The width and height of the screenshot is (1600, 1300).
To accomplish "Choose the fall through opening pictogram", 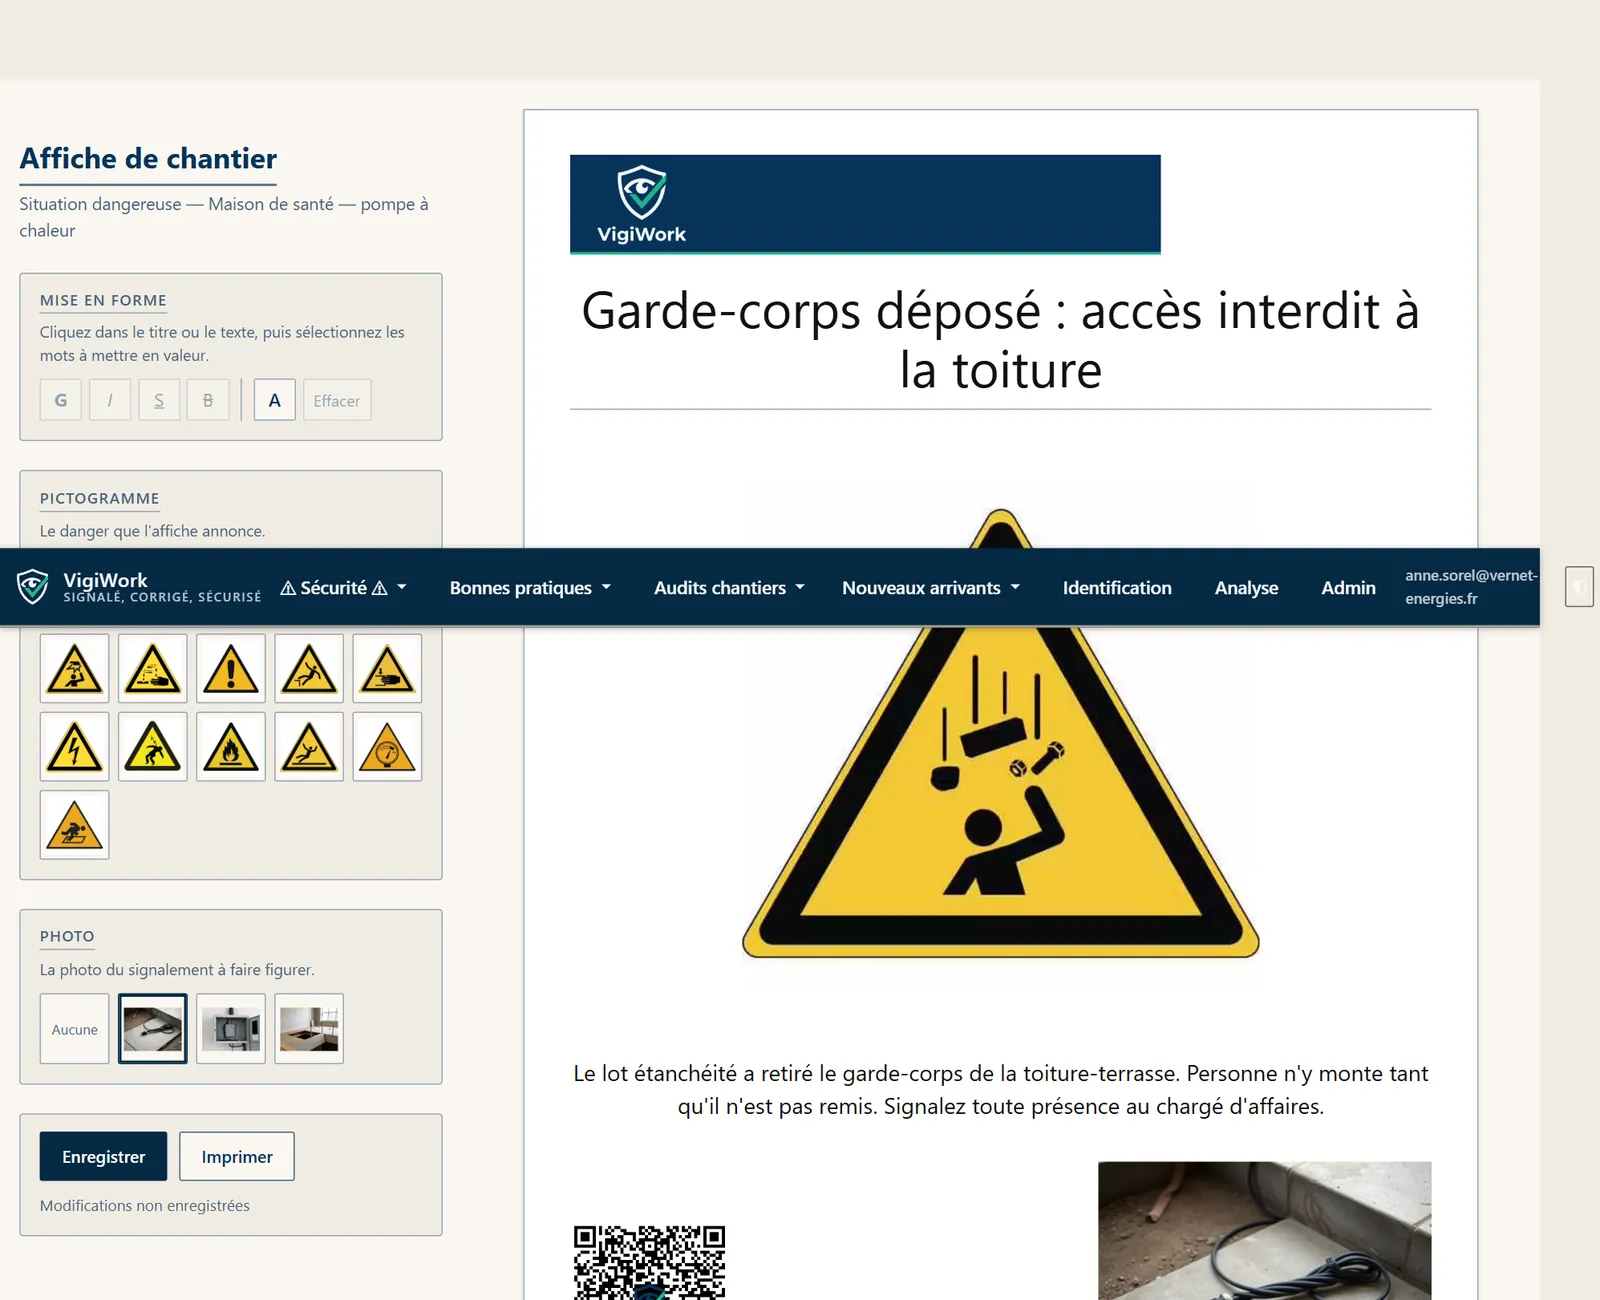I will tap(75, 825).
